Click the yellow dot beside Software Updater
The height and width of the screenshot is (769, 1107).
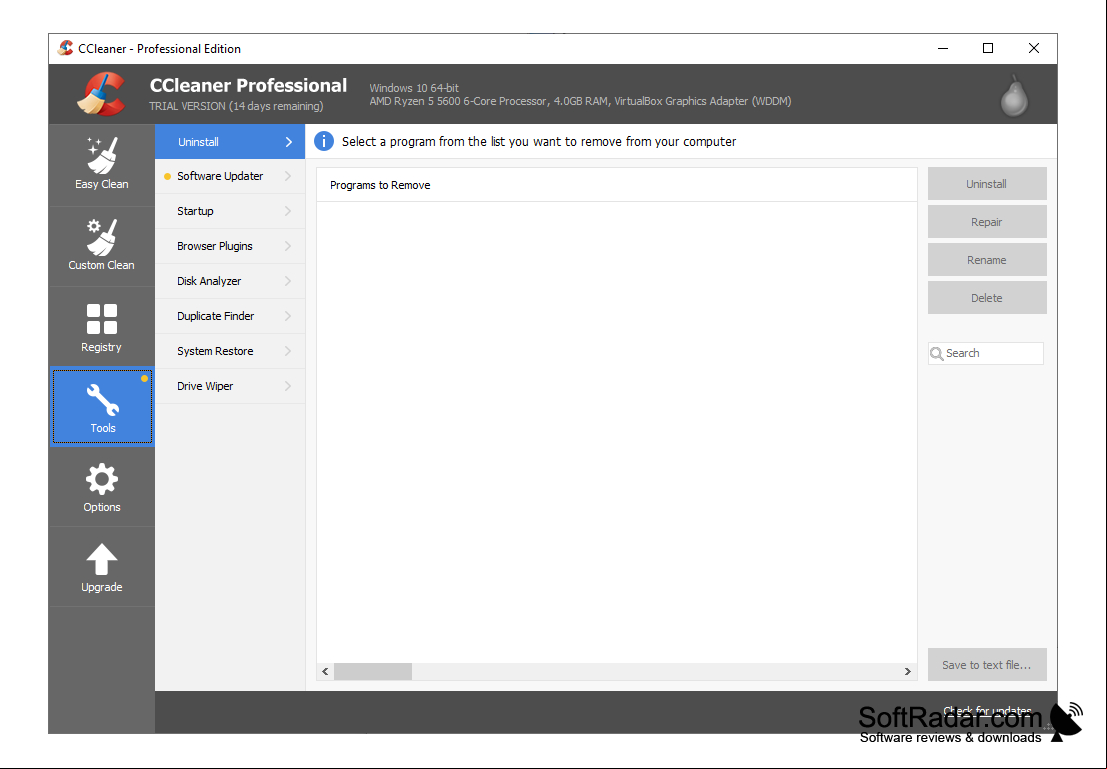167,177
